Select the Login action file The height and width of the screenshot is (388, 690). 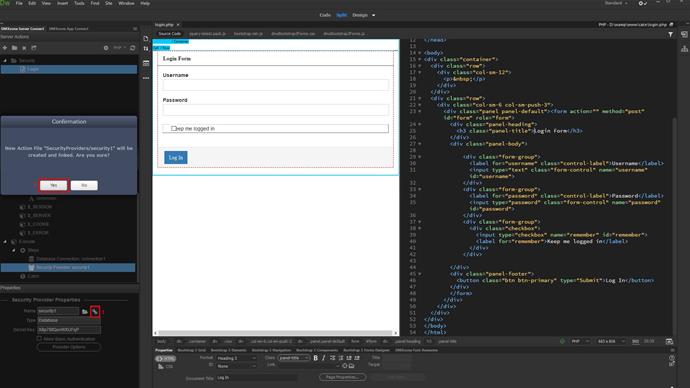(x=69, y=69)
